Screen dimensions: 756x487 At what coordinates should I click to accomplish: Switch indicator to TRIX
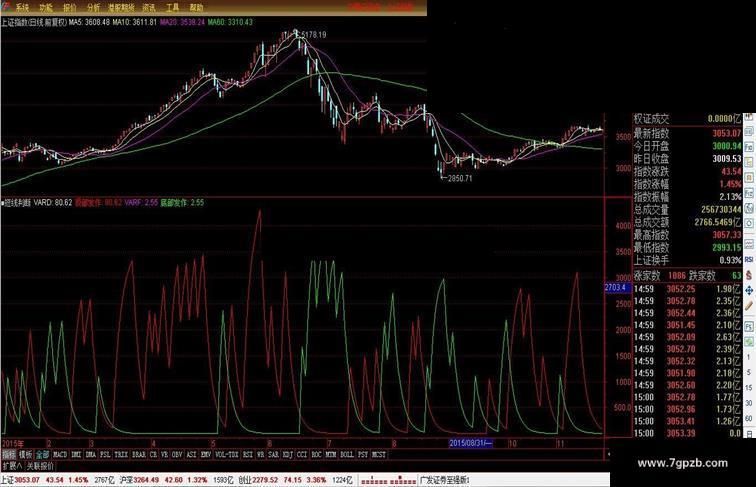tap(122, 454)
